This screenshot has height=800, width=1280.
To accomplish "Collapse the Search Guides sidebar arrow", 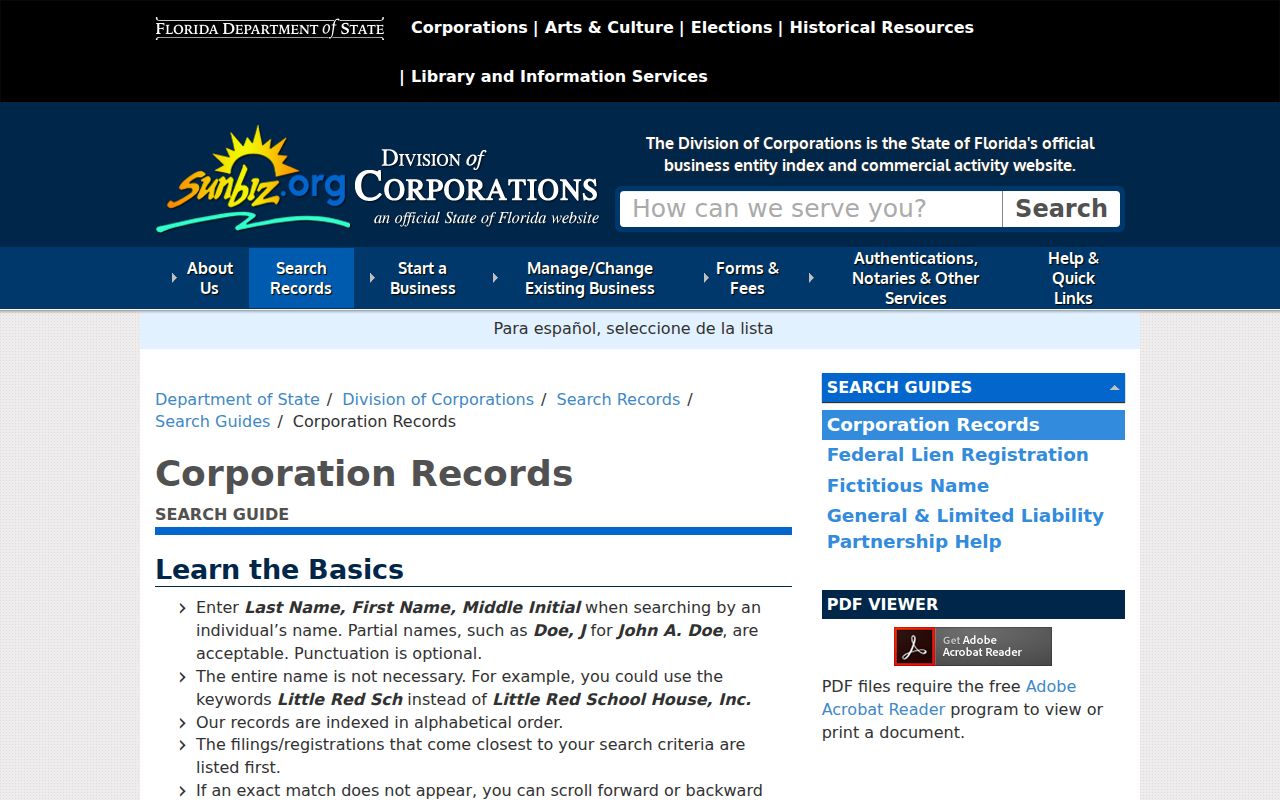I will point(1114,388).
